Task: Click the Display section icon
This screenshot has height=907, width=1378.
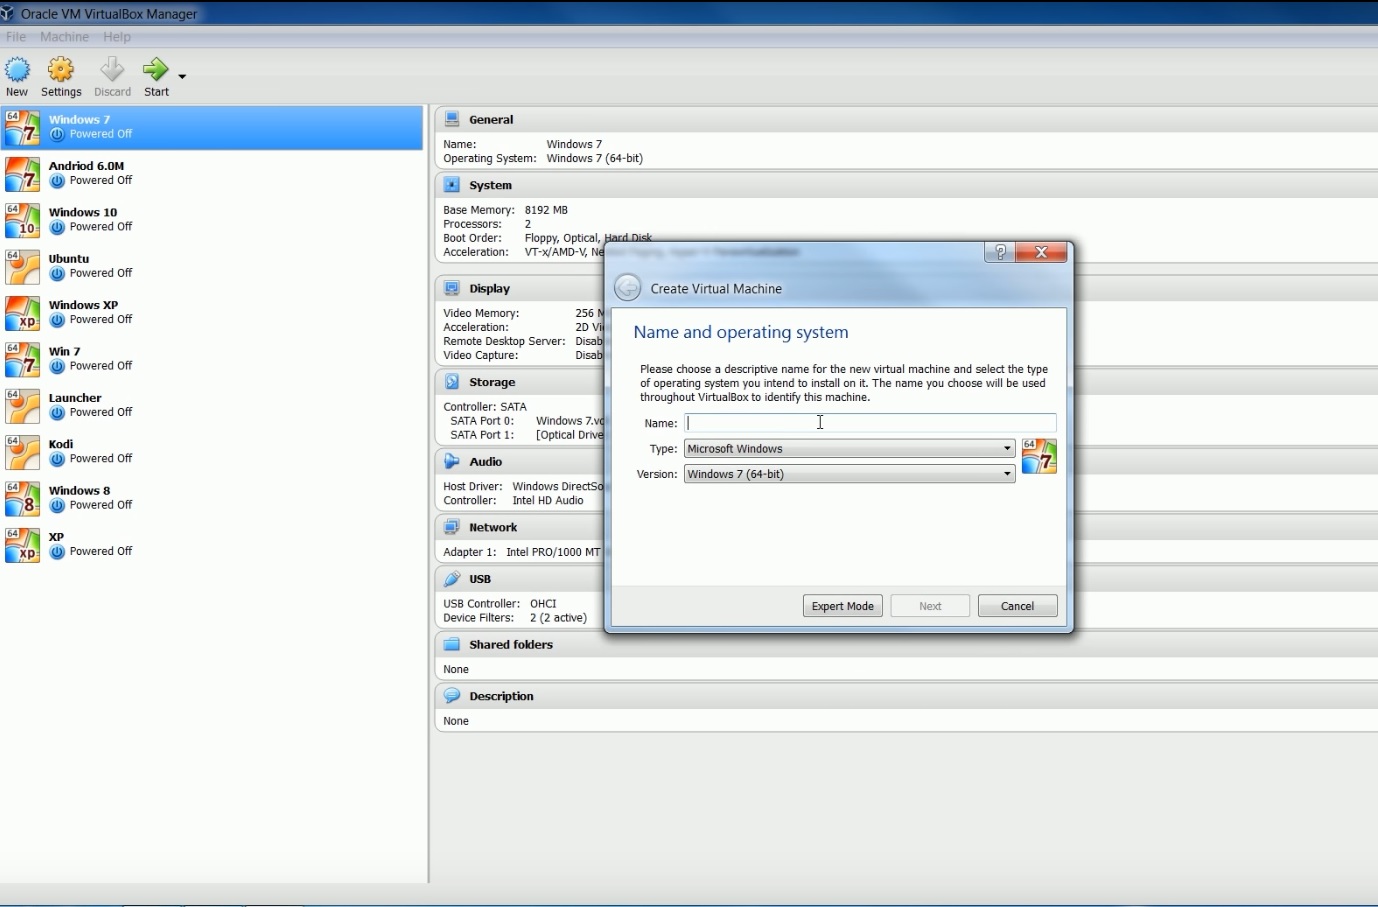Action: coord(452,288)
